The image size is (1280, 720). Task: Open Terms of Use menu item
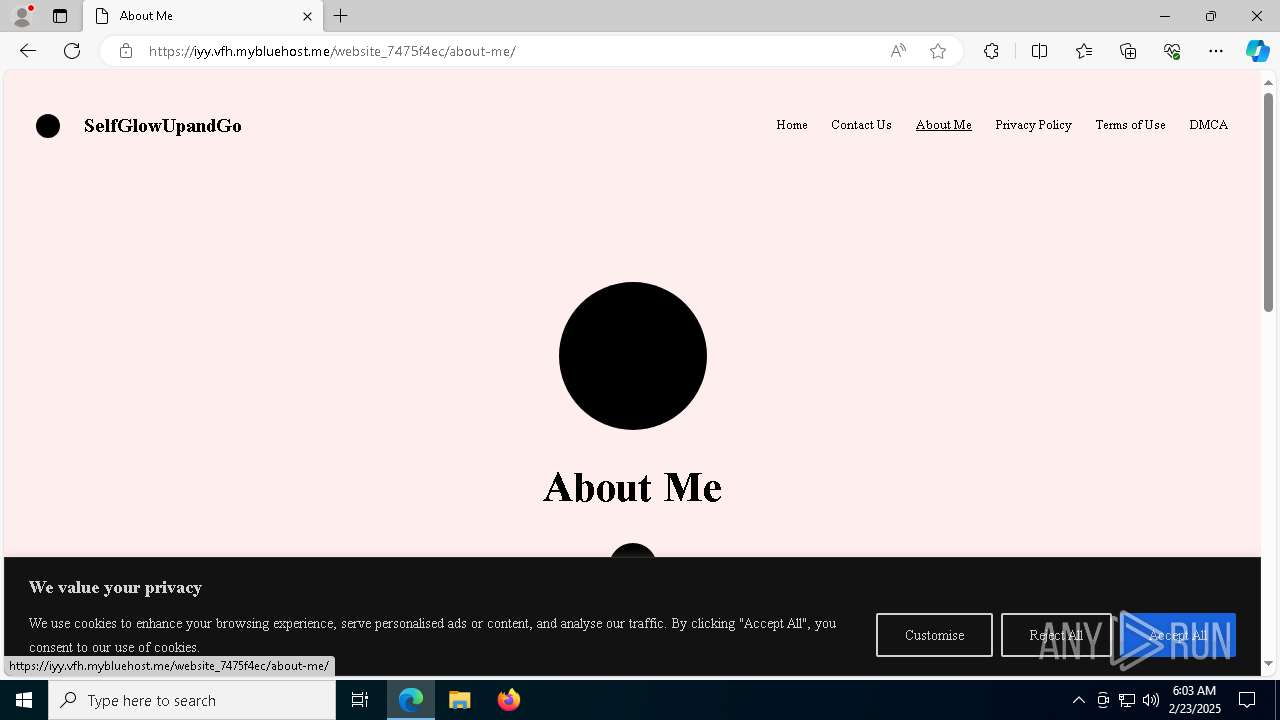(x=1130, y=125)
